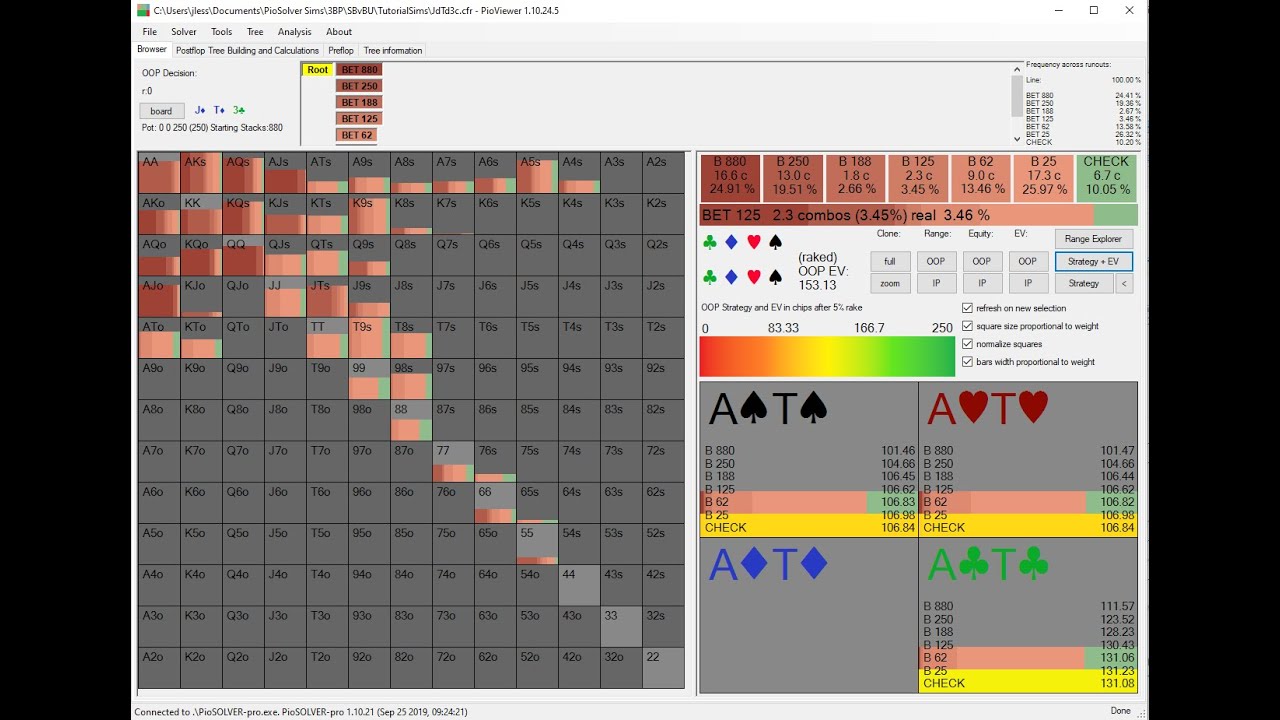The height and width of the screenshot is (720, 1280).
Task: Click the club suit in the upper suit row
Action: tap(710, 242)
